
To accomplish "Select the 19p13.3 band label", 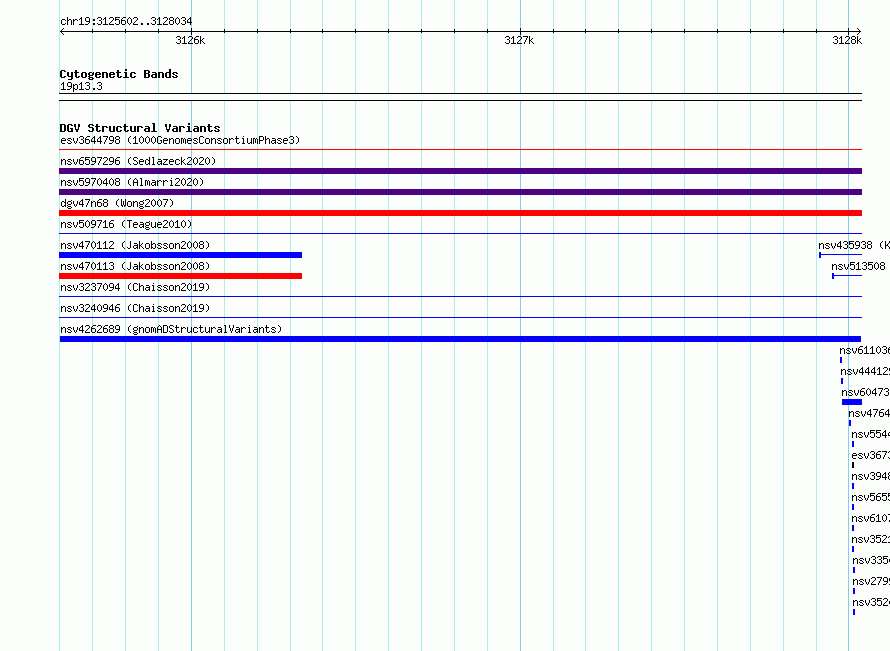I will coord(81,86).
